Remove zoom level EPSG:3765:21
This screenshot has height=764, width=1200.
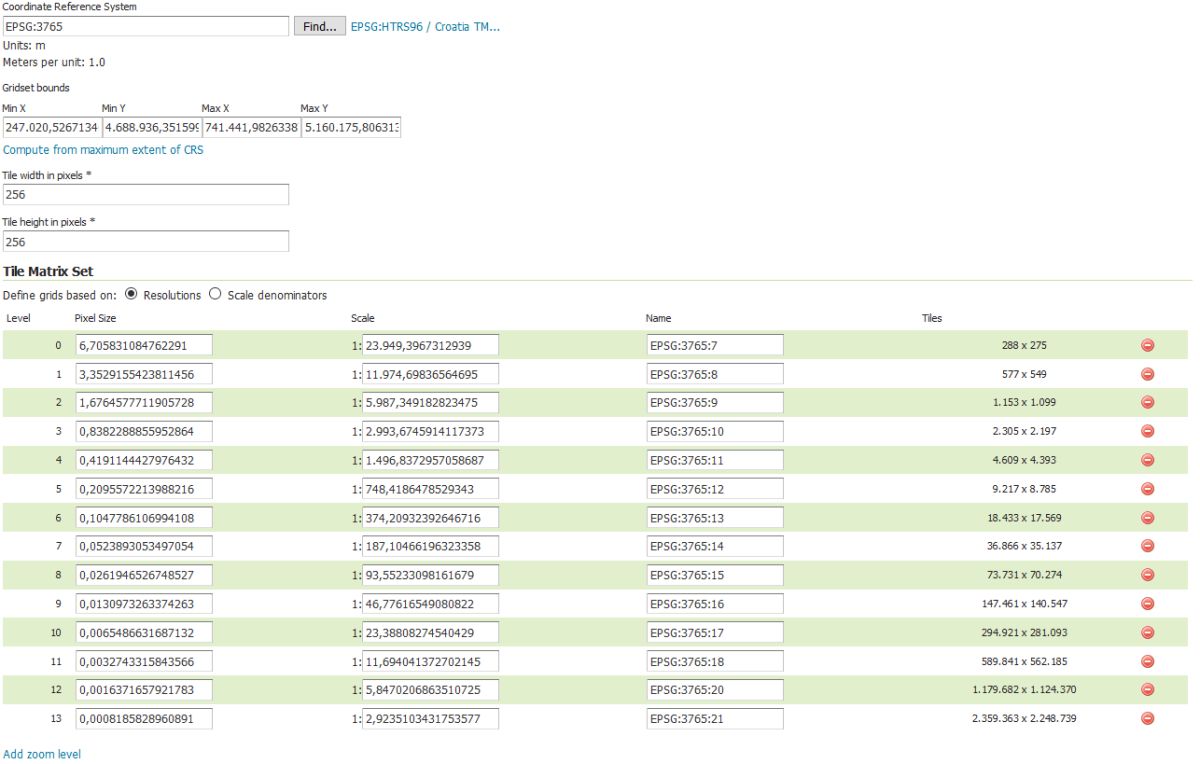pyautogui.click(x=1147, y=718)
